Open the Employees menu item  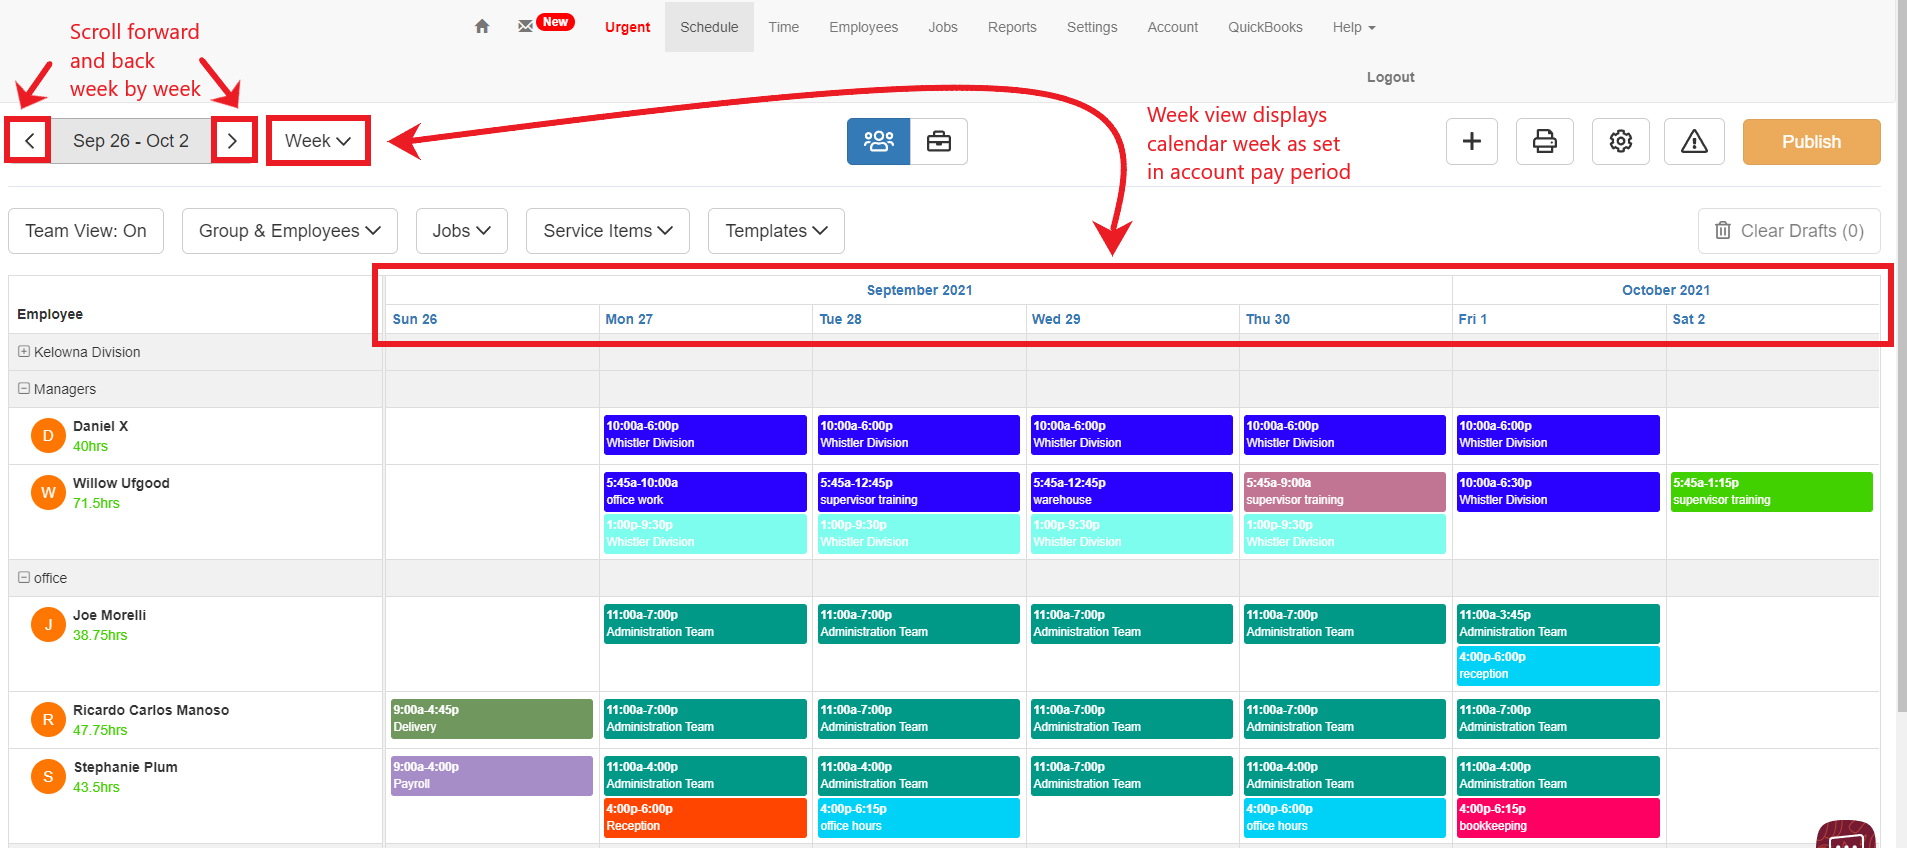tap(863, 27)
